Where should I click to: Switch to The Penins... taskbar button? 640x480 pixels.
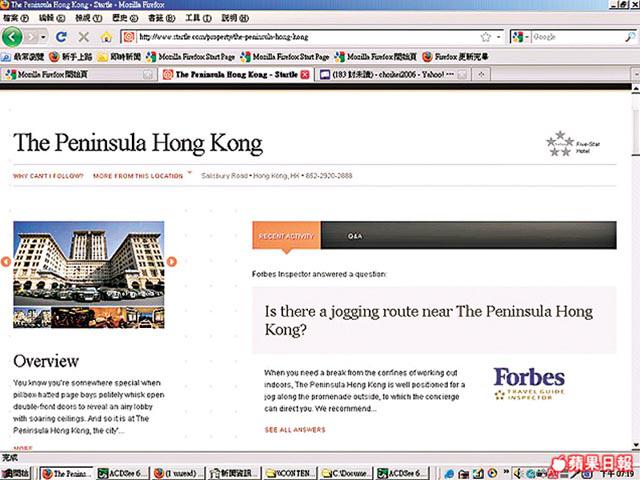[67, 473]
